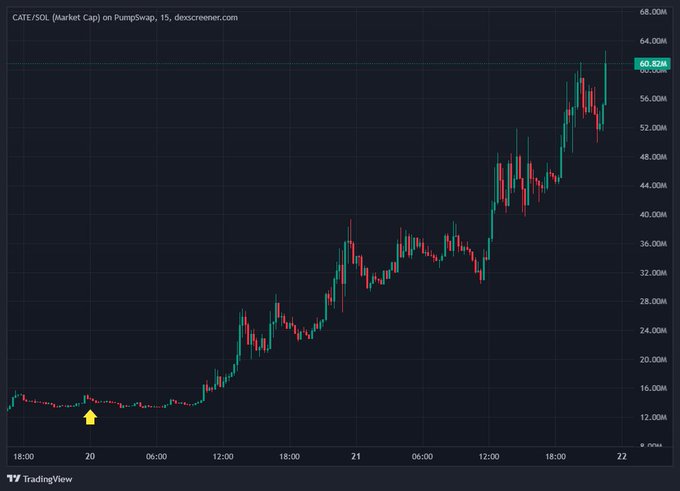
Task: Click the 32.00M price axis label
Action: coord(653,273)
